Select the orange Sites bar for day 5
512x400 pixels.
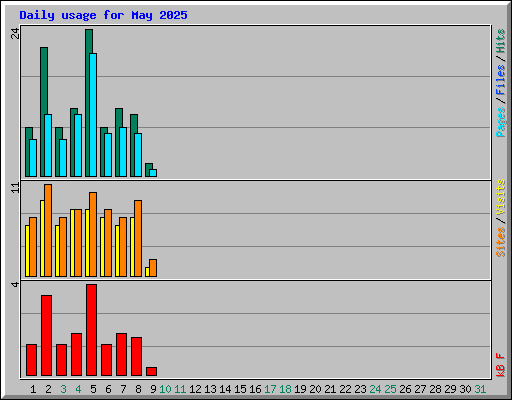click(93, 234)
